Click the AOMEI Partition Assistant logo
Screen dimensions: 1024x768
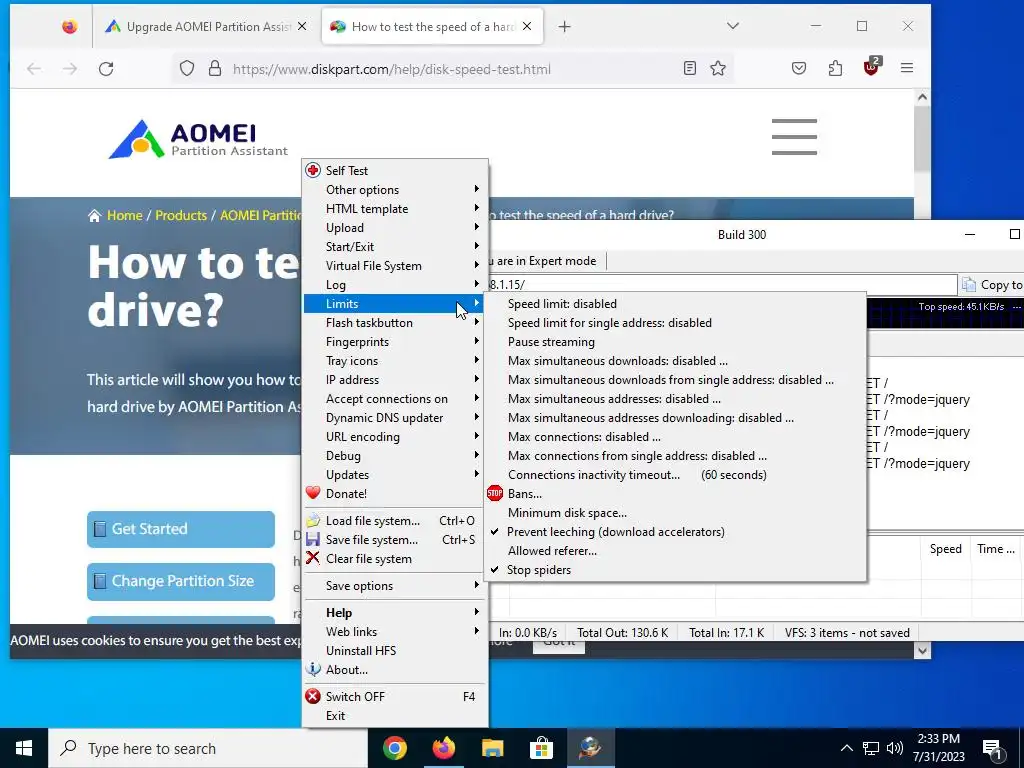199,138
